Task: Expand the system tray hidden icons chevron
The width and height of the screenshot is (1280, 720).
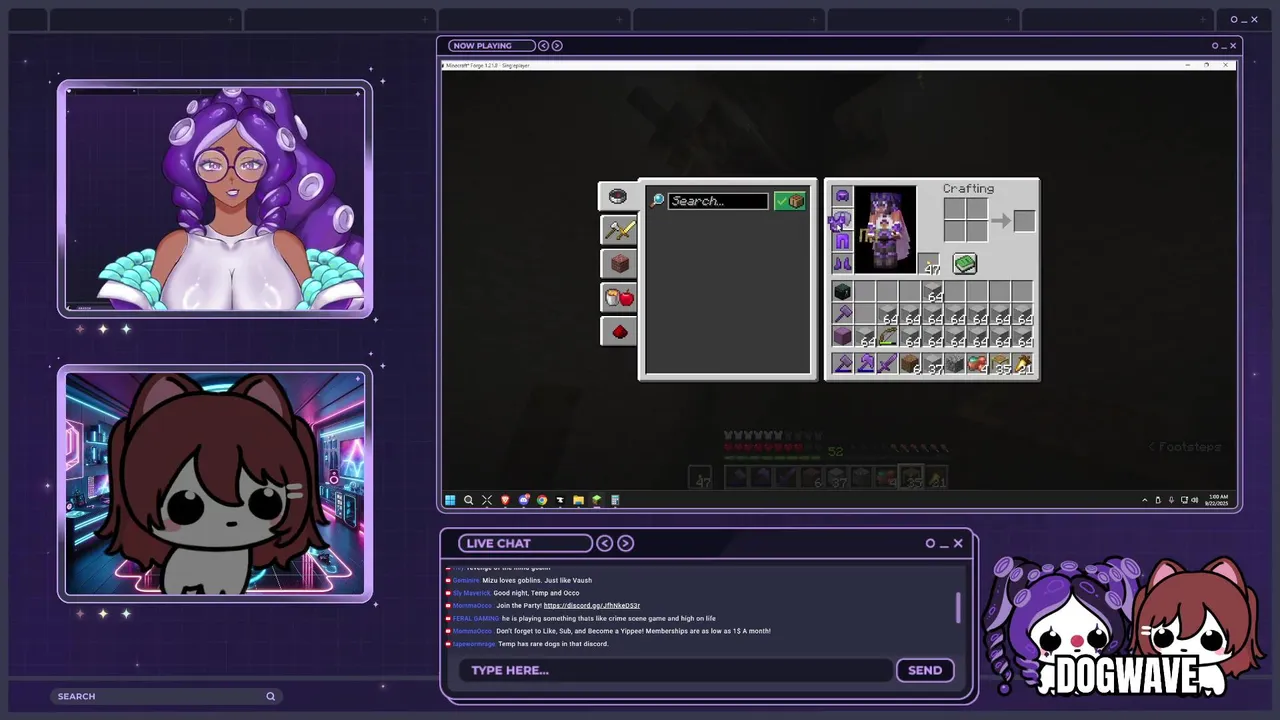Action: (1145, 500)
